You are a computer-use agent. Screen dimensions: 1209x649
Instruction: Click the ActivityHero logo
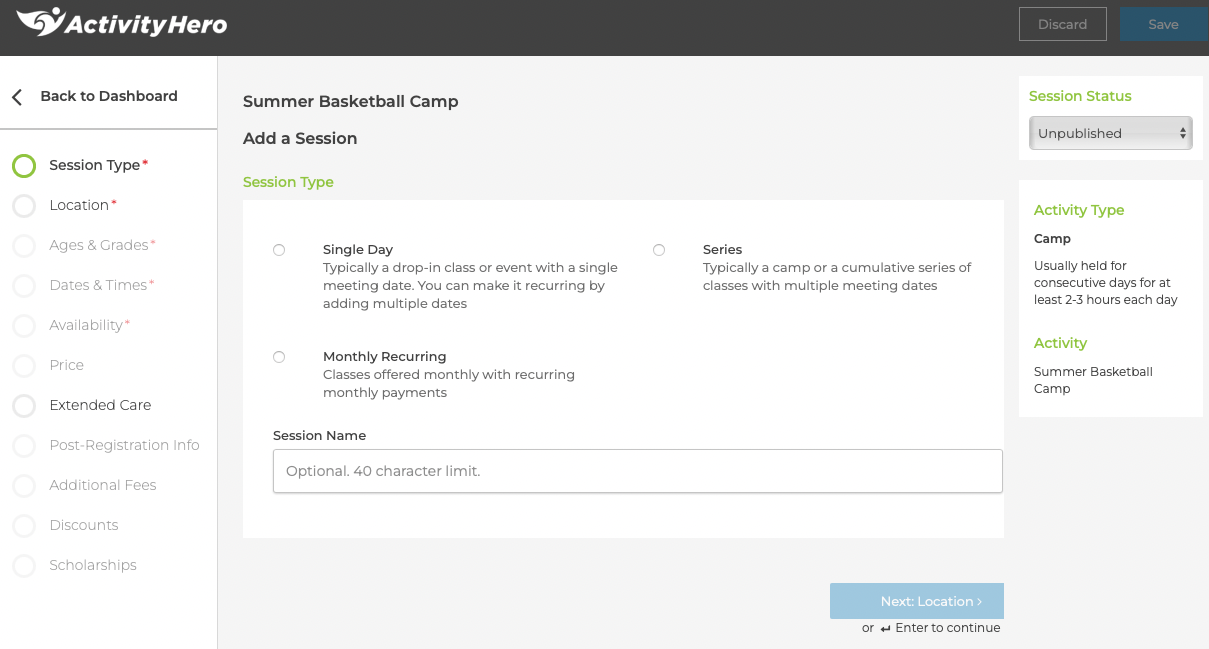click(x=122, y=22)
